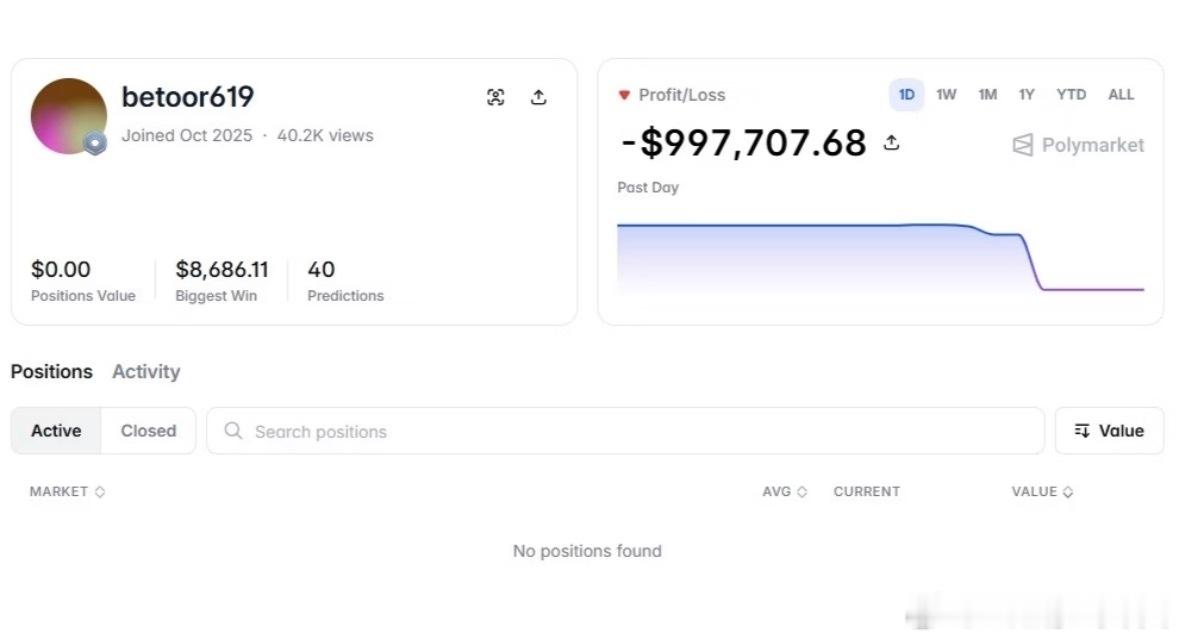Click the profit/loss line chart
Viewport: 1179px width, 641px height.
(880, 257)
